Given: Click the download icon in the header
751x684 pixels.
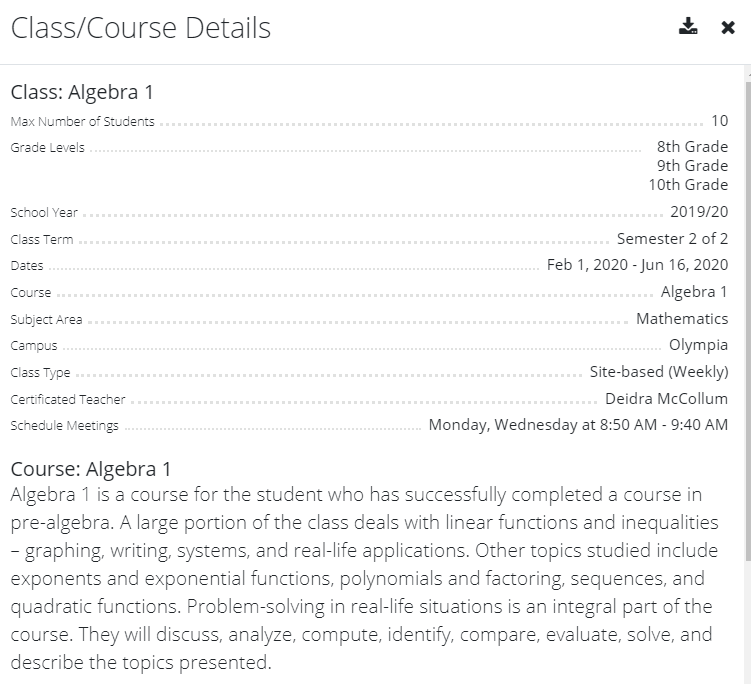Looking at the screenshot, I should [x=688, y=27].
